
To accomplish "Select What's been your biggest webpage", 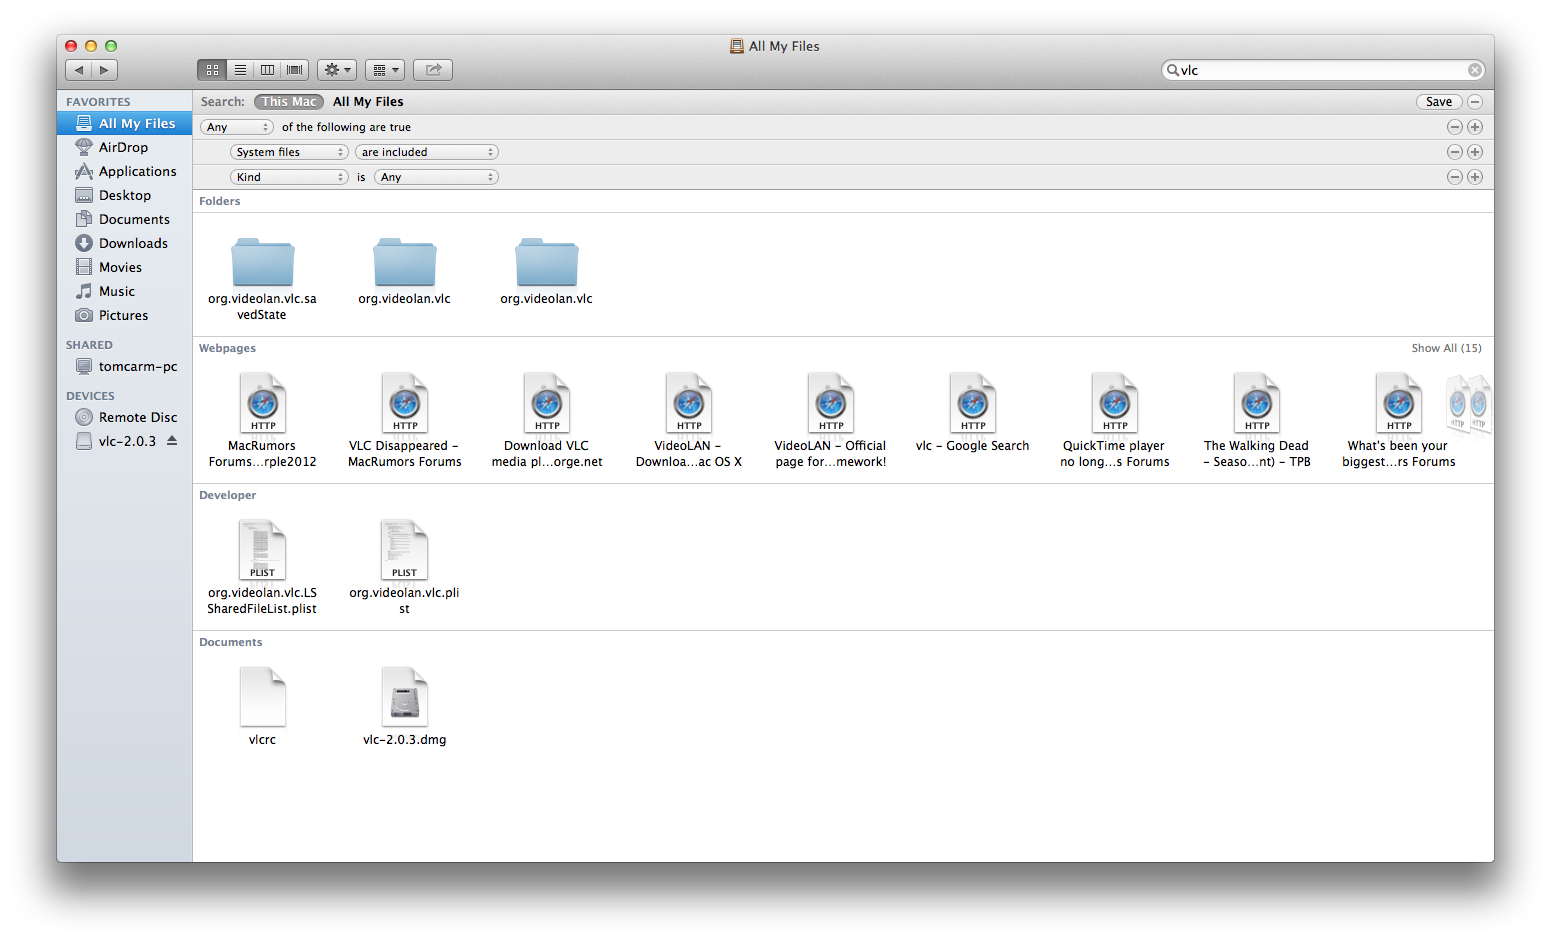I will coord(1399,420).
